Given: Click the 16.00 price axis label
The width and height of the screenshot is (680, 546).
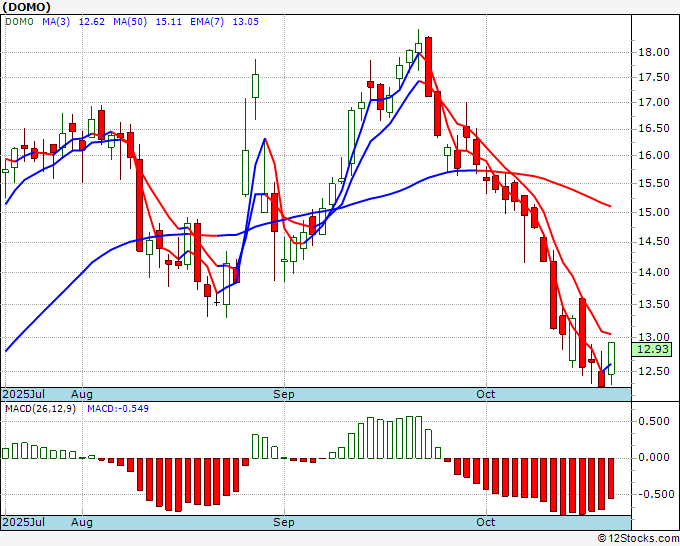Looking at the screenshot, I should pos(654,155).
